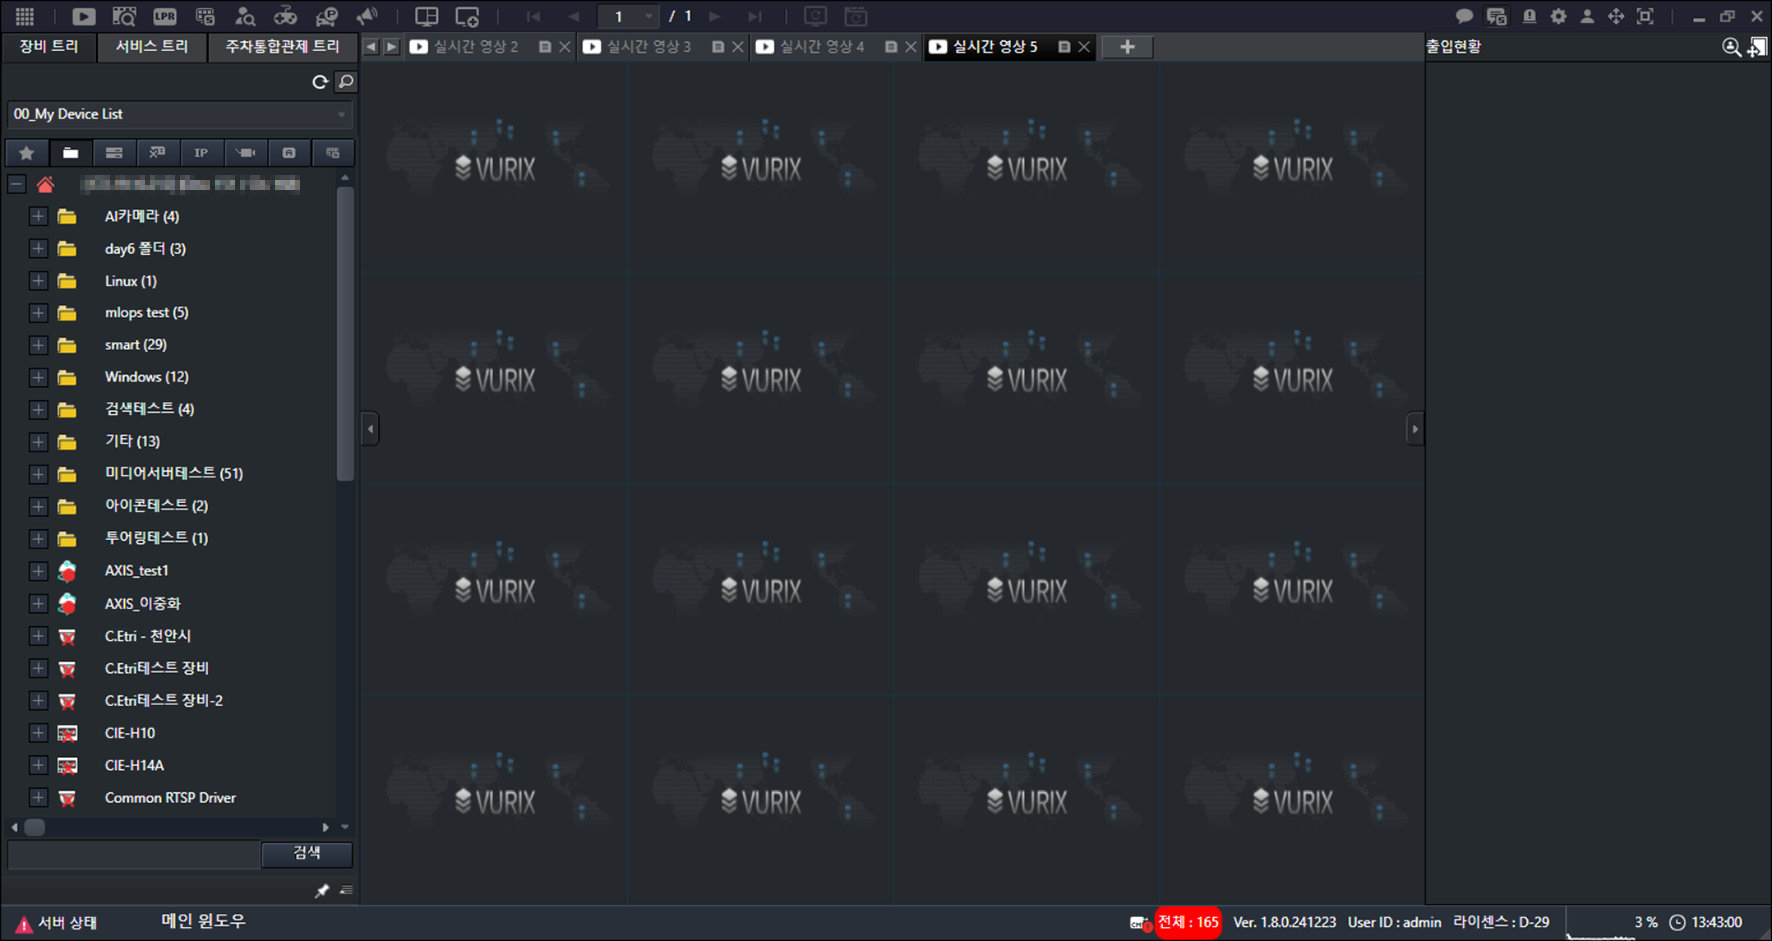Click the device search input field

click(x=134, y=854)
